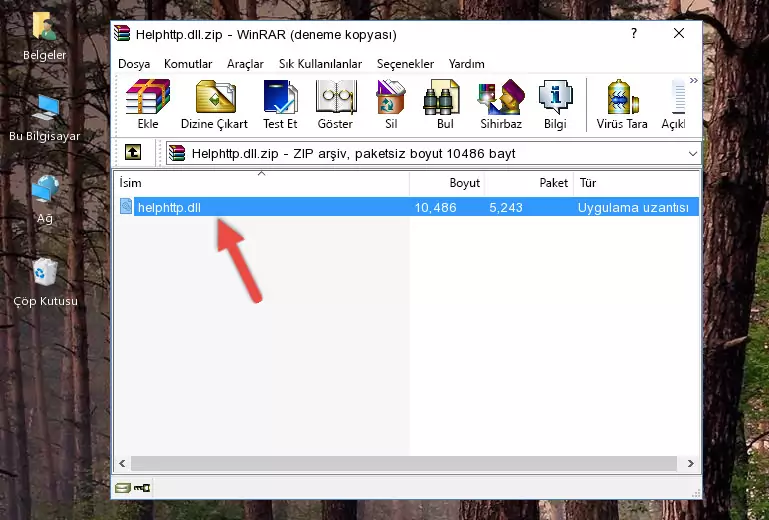Click the horizontal scrollbar right arrow
This screenshot has width=769, height=520.
pos(690,463)
